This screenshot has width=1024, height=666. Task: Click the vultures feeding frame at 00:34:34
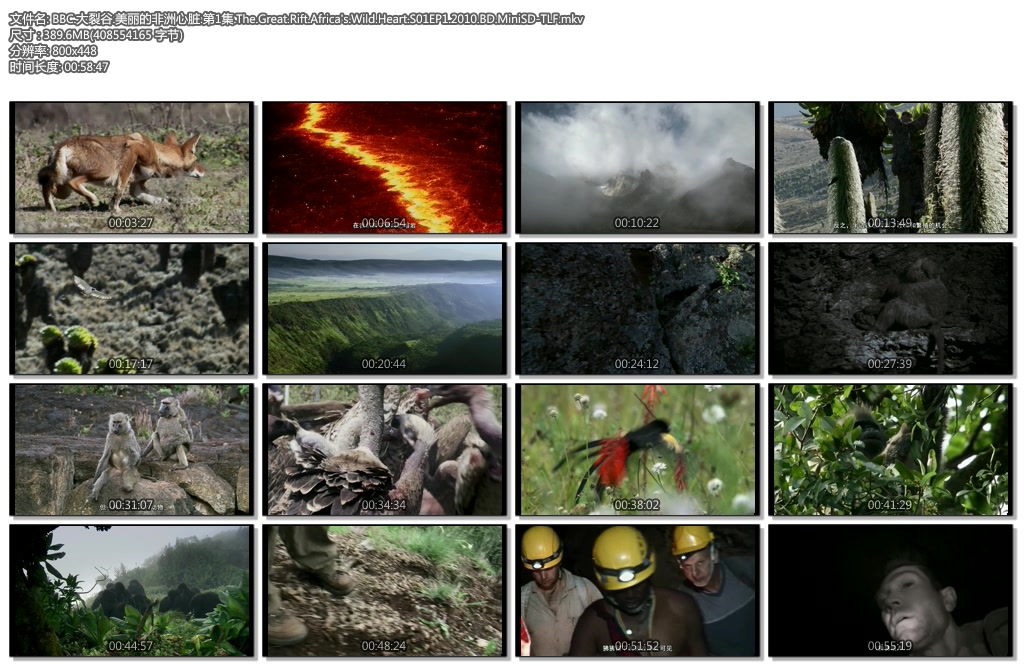coord(384,449)
